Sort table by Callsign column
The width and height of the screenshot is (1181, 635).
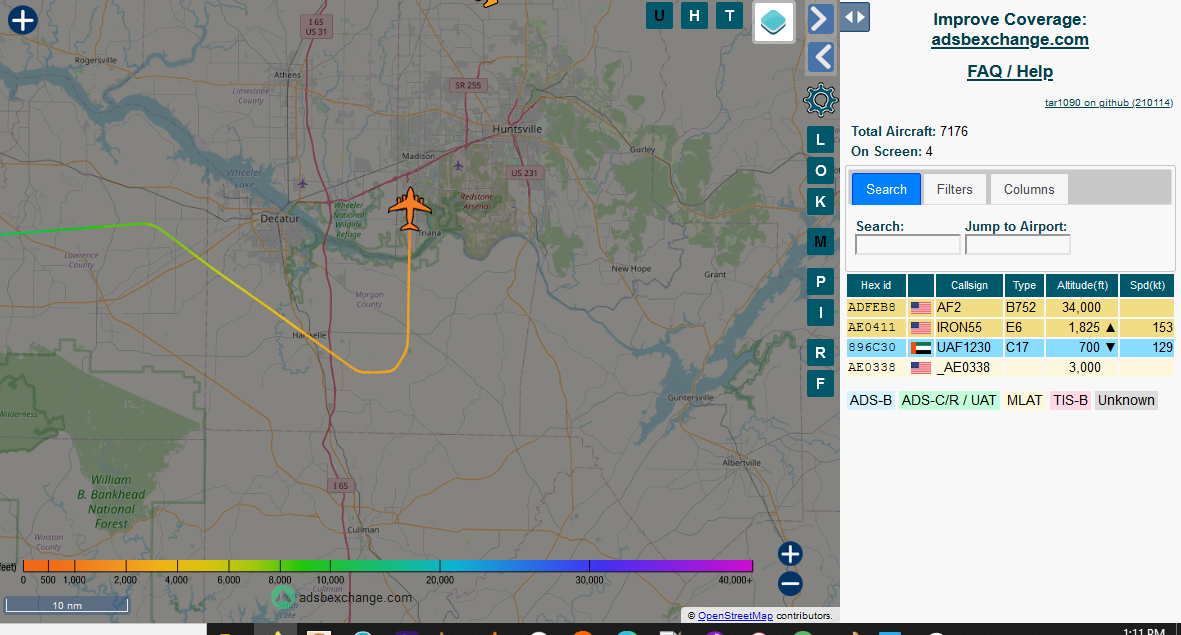pyautogui.click(x=969, y=285)
